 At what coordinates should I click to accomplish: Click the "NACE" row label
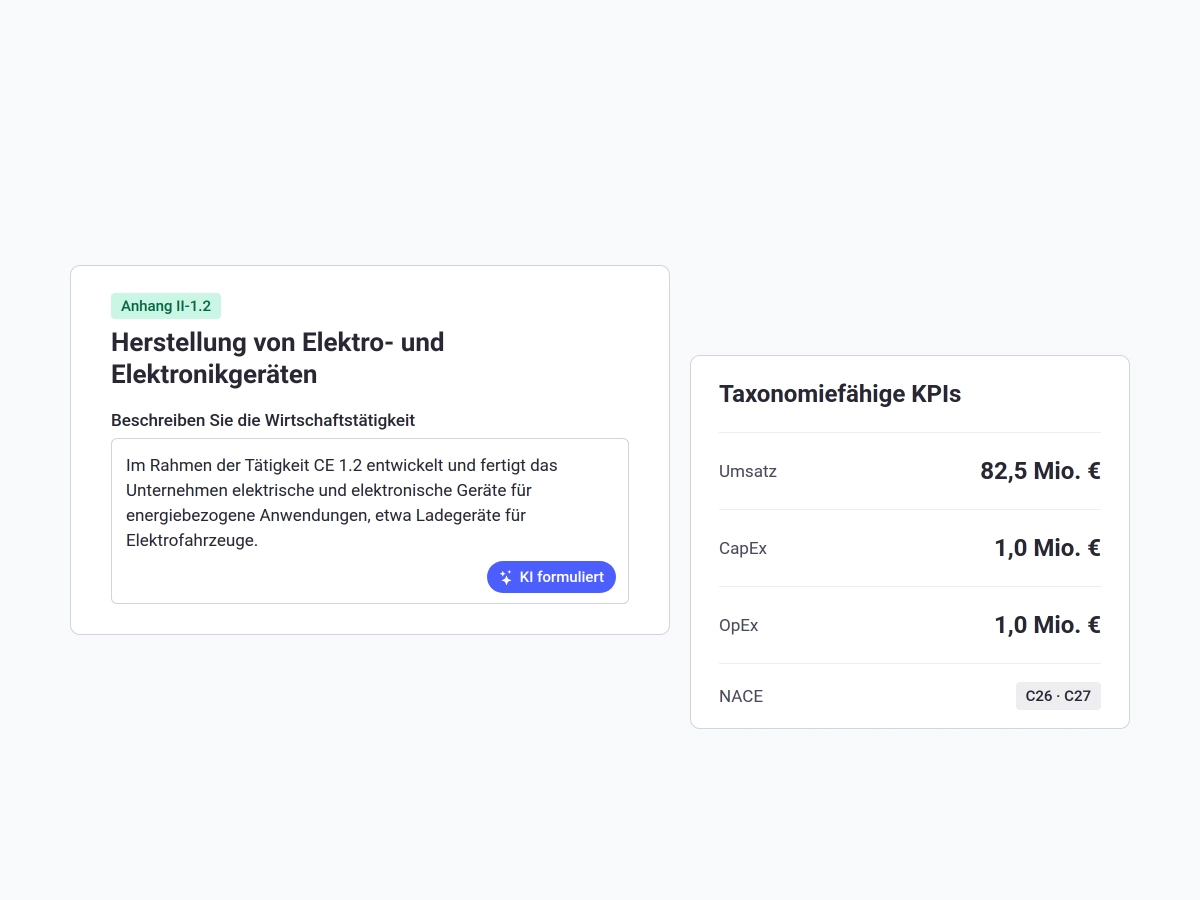(741, 696)
